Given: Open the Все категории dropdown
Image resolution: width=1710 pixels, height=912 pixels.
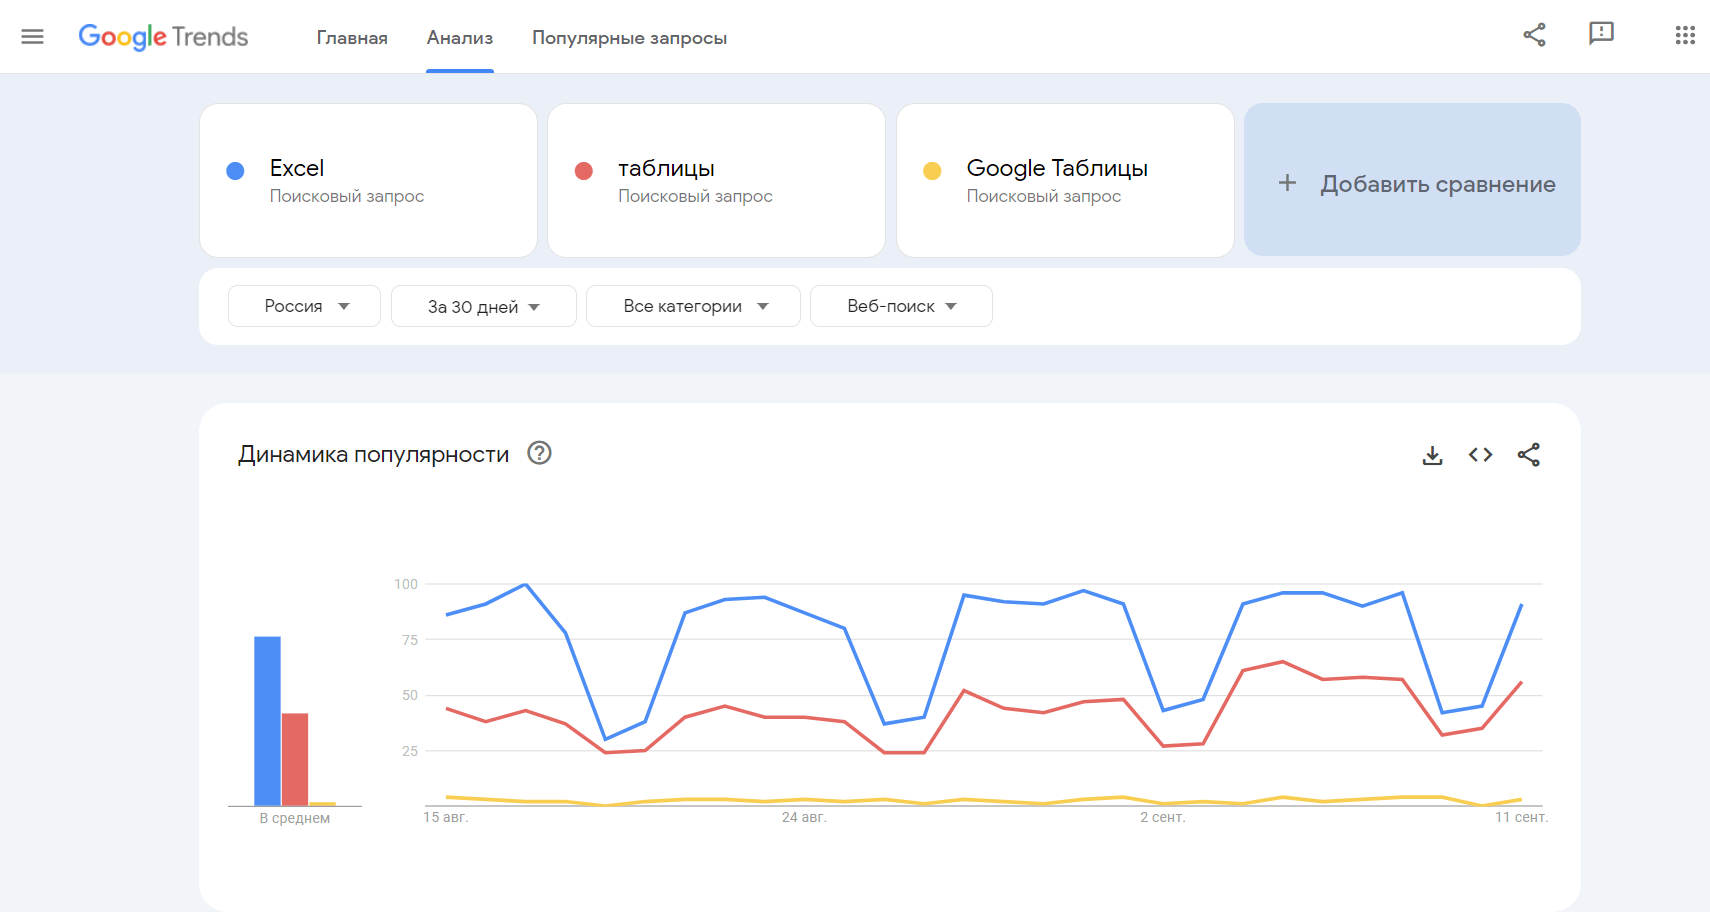Looking at the screenshot, I should tap(693, 306).
